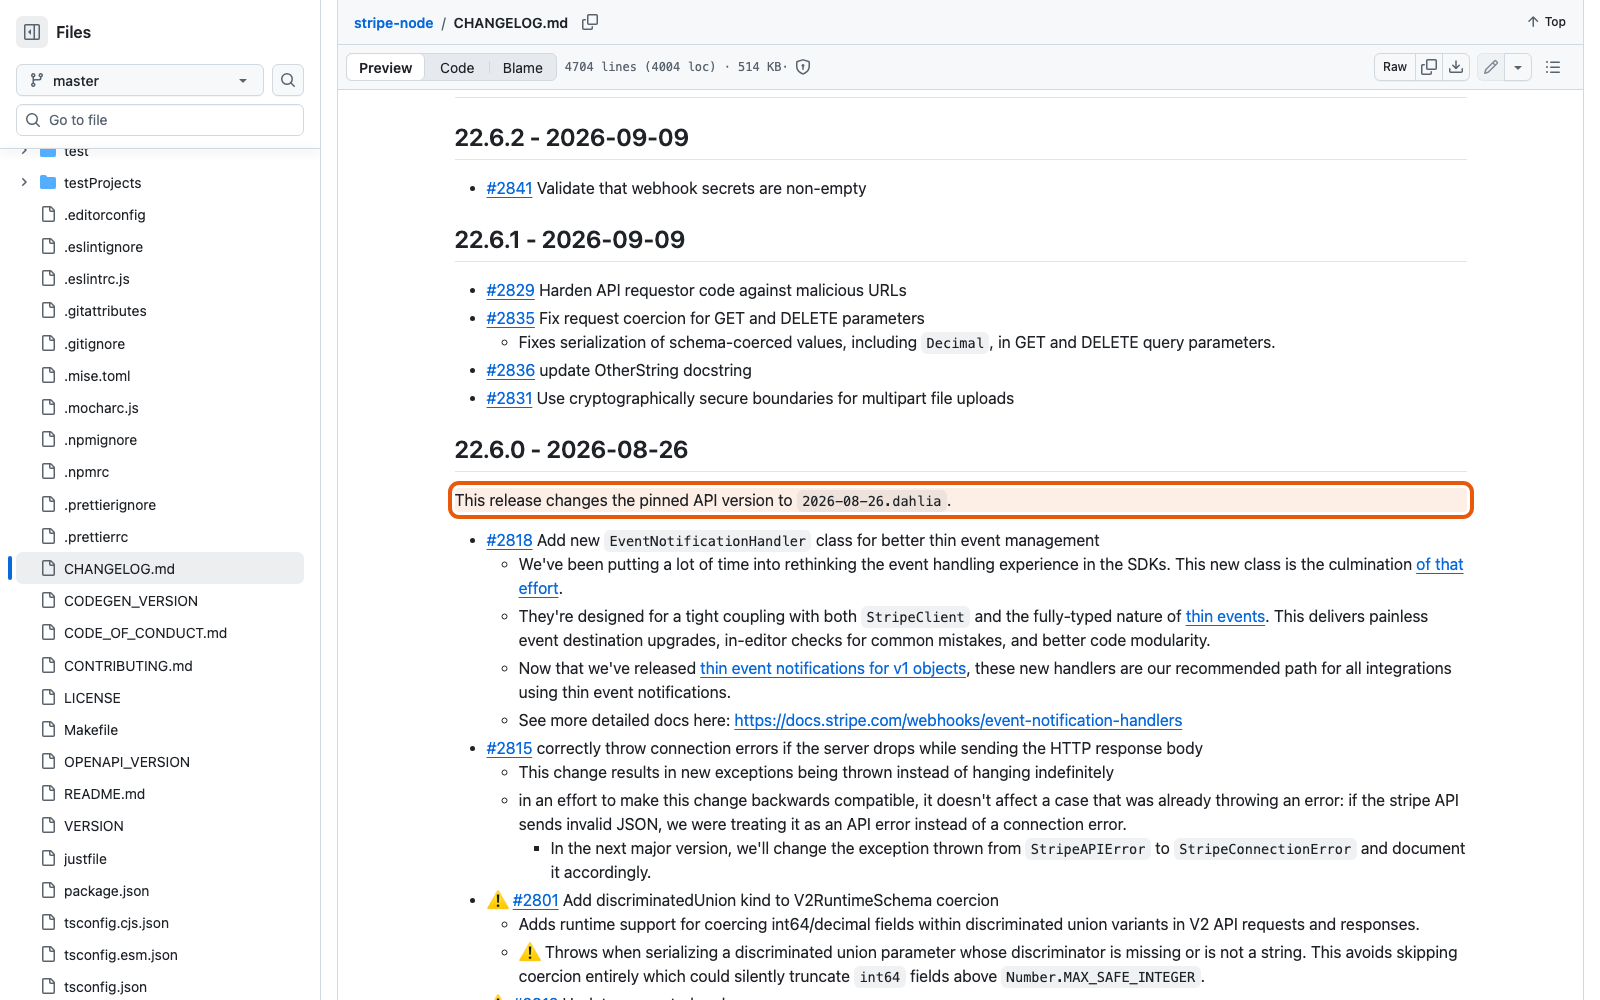Expand the testProjects folder chevron

[24, 182]
